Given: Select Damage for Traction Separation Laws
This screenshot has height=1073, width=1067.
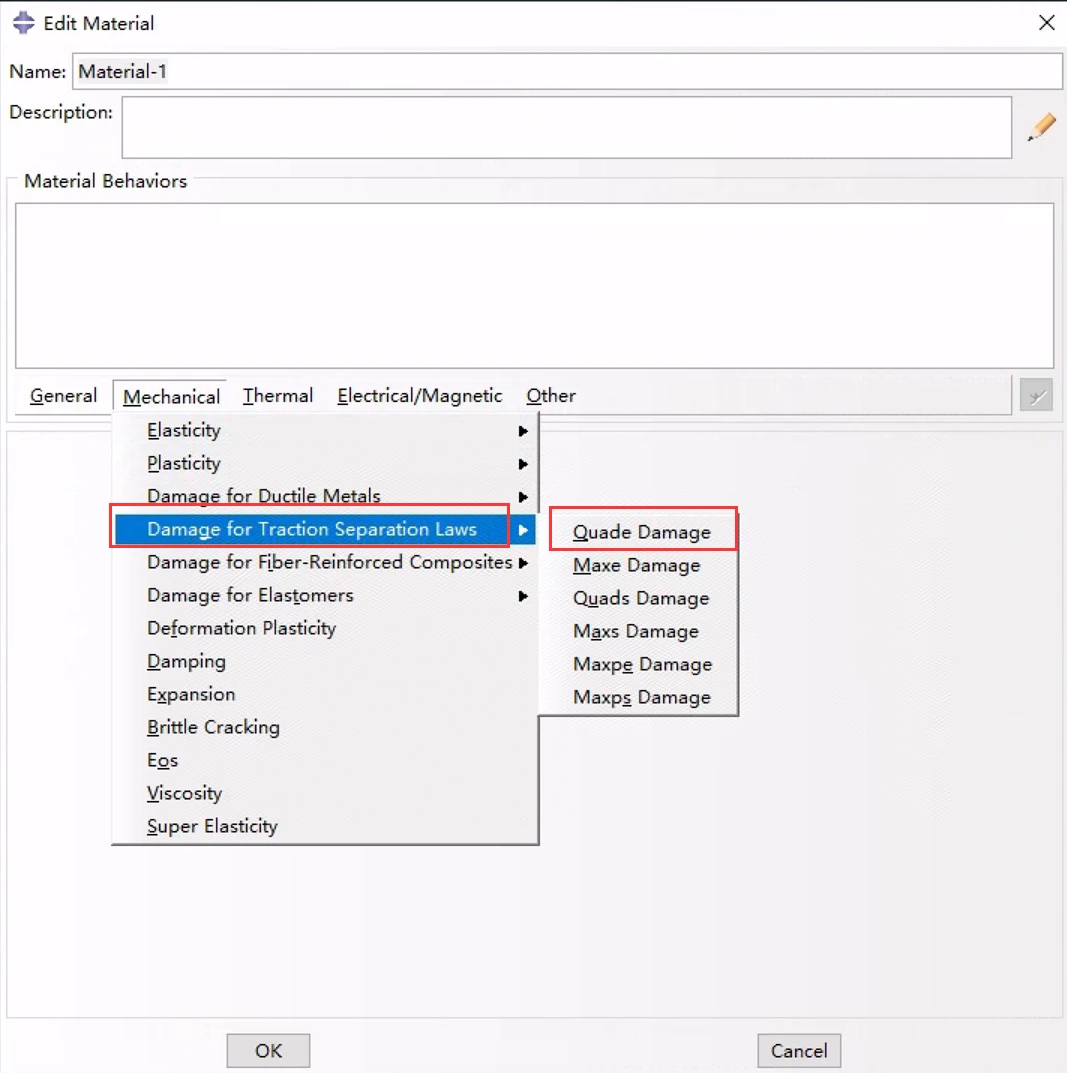Looking at the screenshot, I should (326, 529).
